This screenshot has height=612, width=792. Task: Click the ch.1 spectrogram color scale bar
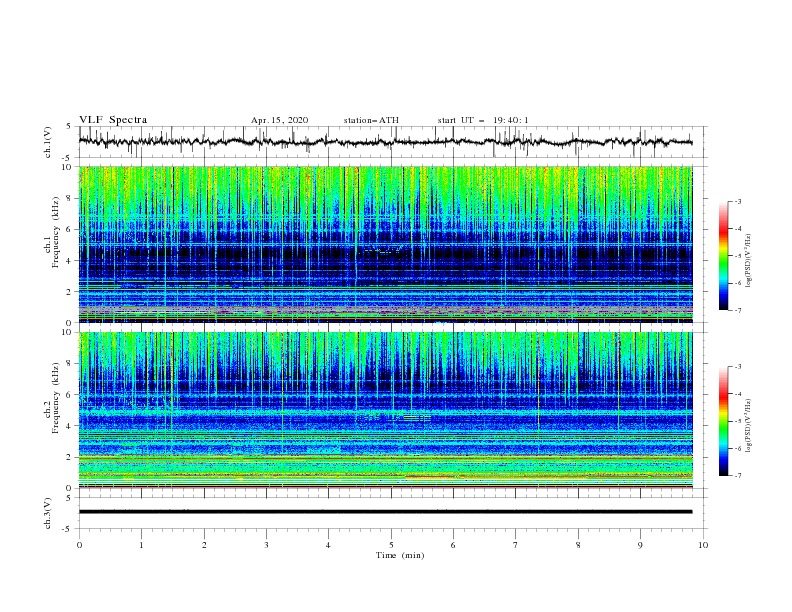[x=723, y=256]
